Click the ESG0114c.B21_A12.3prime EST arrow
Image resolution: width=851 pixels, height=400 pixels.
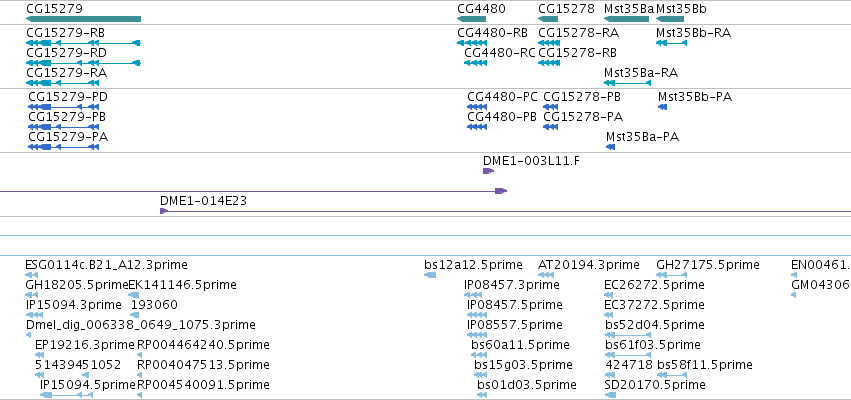pyautogui.click(x=31, y=275)
